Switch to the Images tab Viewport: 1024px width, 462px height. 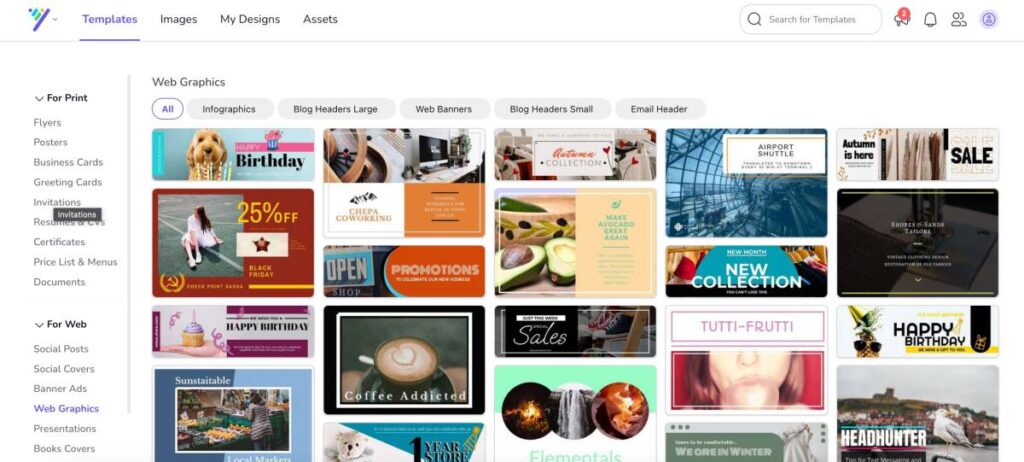click(178, 20)
